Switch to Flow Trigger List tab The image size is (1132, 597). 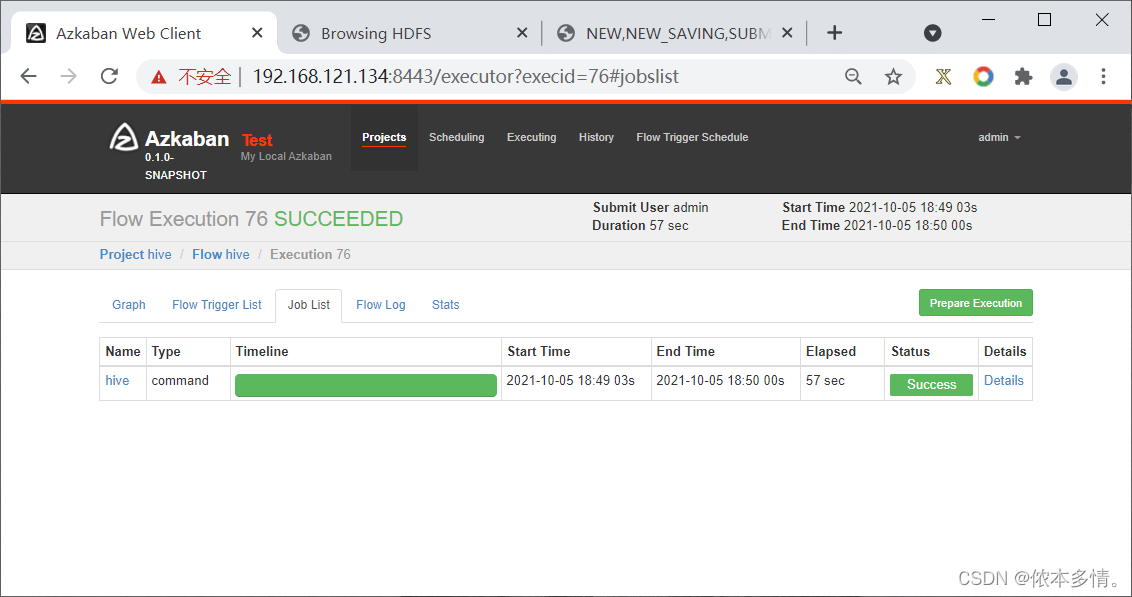(x=217, y=305)
